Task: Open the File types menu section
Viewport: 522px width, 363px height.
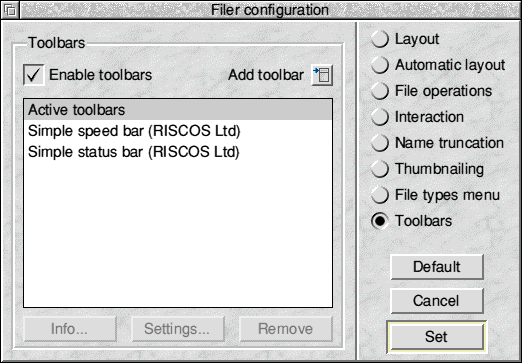Action: 380,195
